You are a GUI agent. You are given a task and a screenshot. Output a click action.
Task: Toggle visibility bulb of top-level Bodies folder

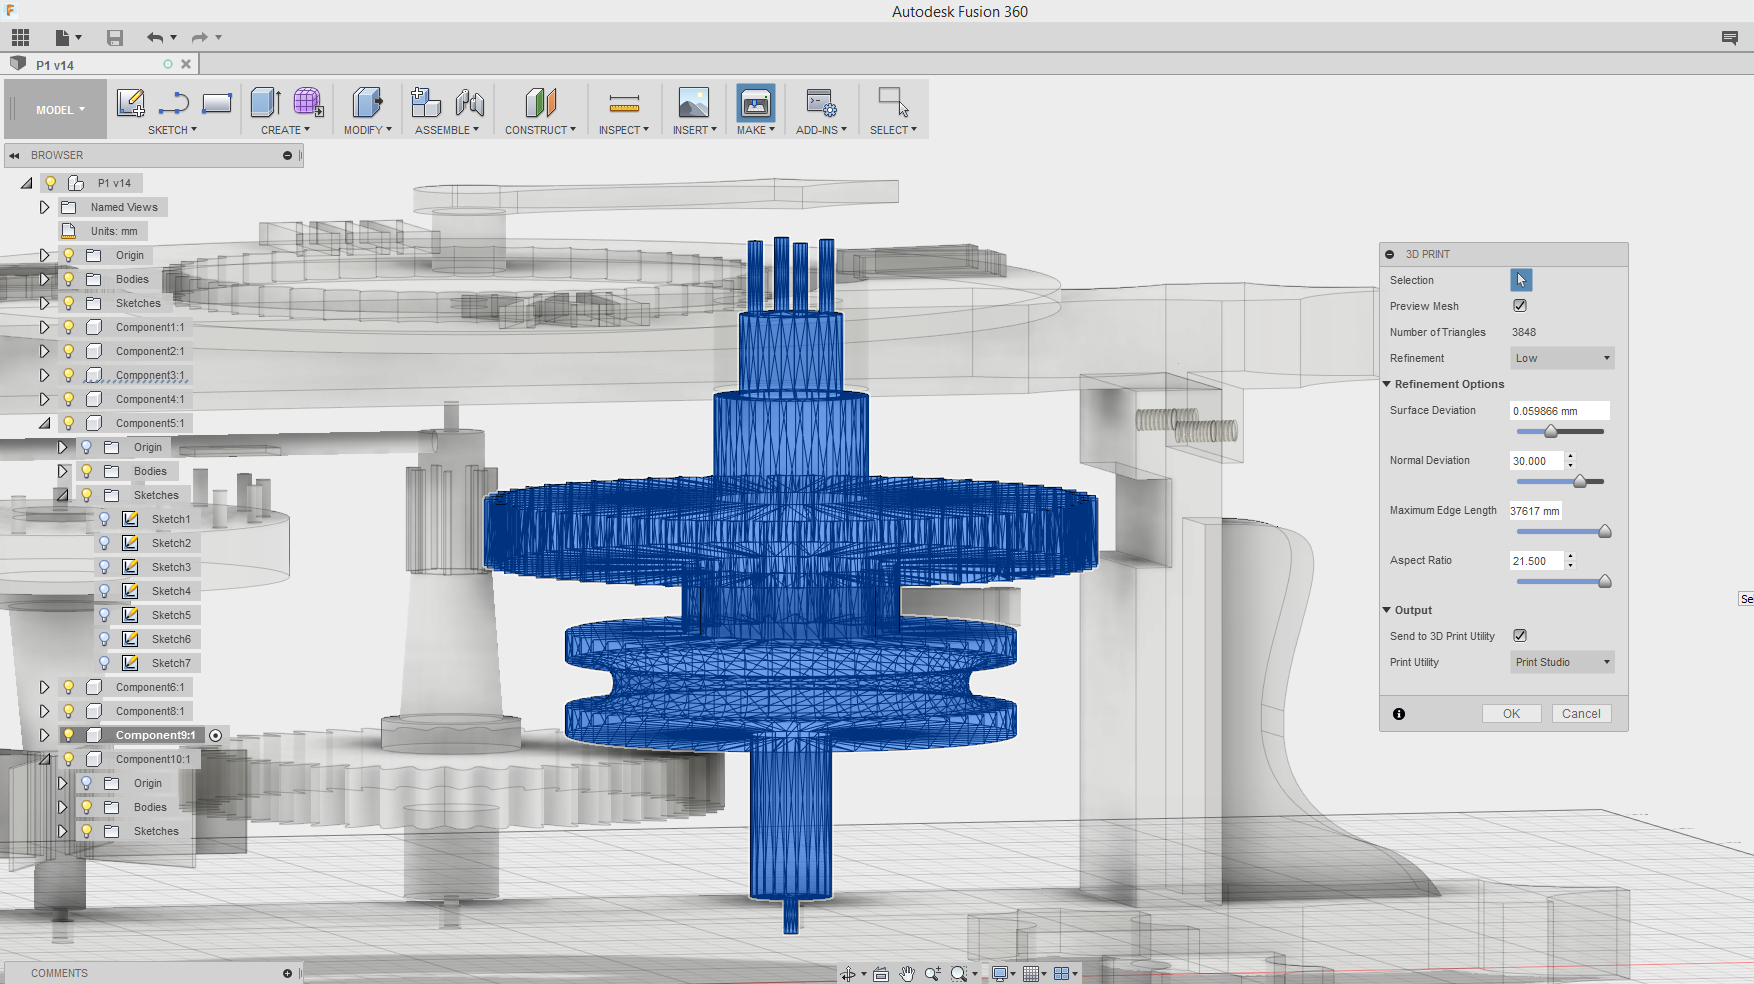pyautogui.click(x=68, y=279)
